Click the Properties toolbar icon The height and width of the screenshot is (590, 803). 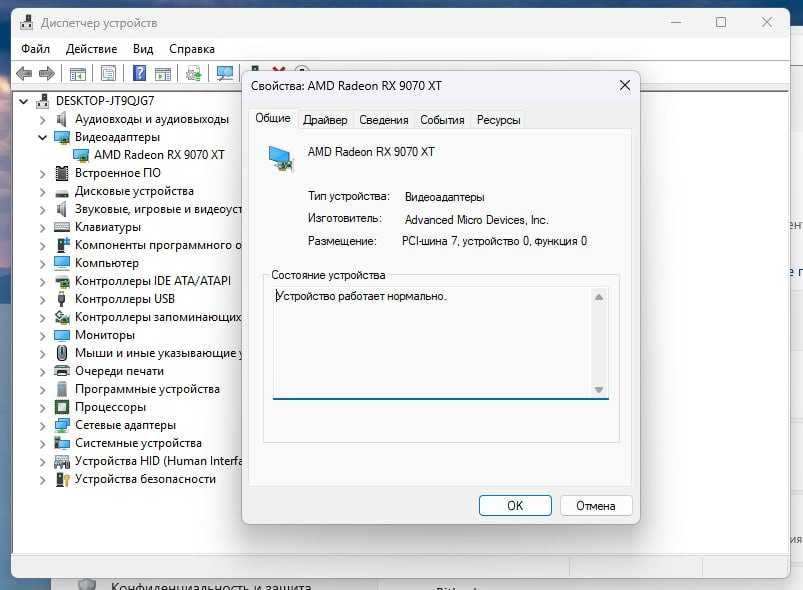tap(108, 74)
